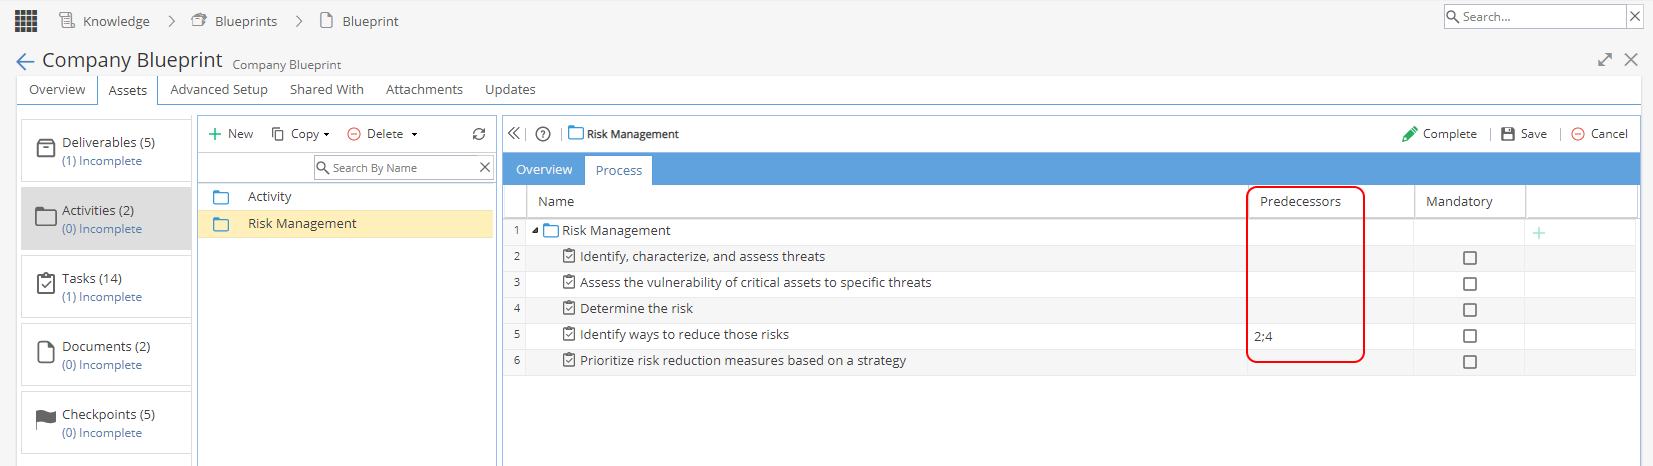Screen dimensions: 1653x466
Task: Open Blueprints breadcrumb link
Action: point(246,21)
